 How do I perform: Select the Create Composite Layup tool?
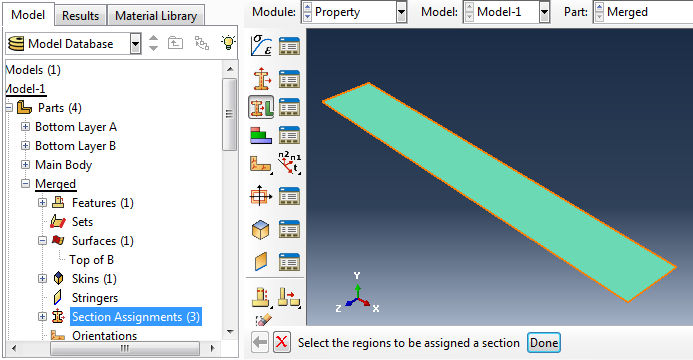tap(261, 135)
